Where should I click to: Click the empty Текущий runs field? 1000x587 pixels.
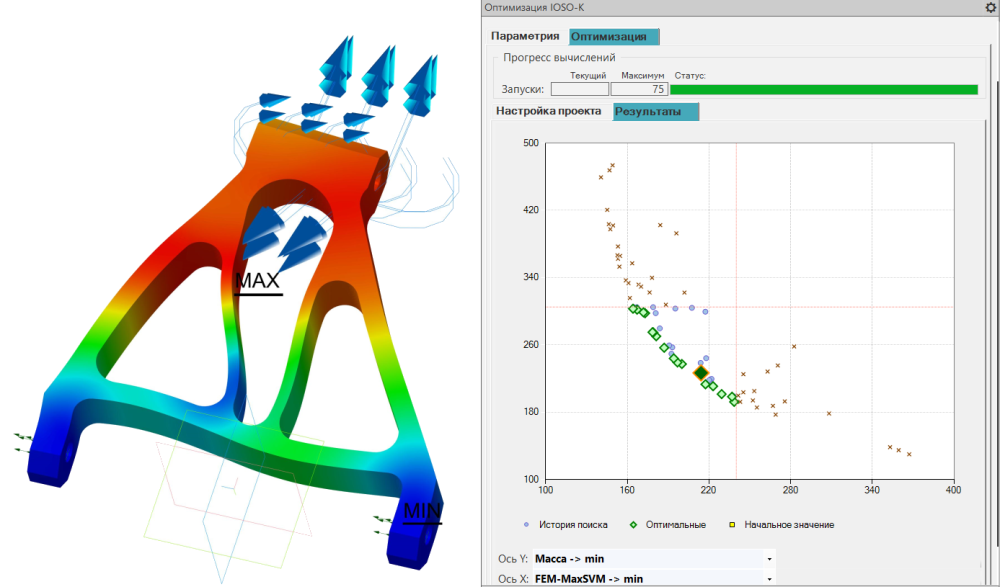580,89
